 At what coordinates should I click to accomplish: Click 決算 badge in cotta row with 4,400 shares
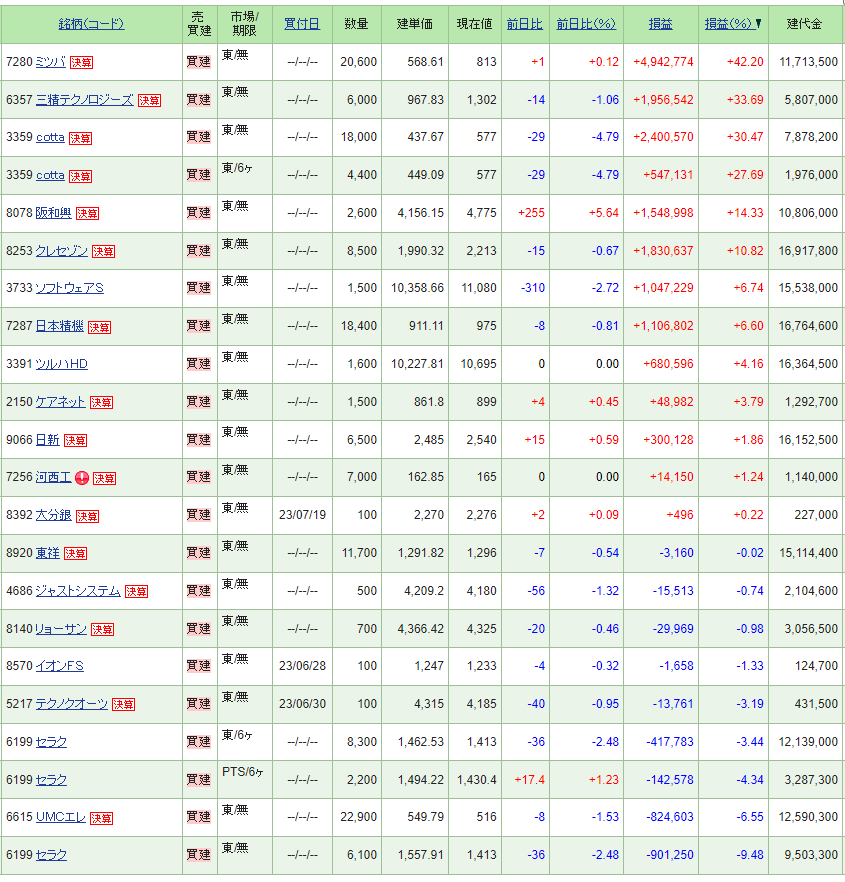tap(80, 176)
